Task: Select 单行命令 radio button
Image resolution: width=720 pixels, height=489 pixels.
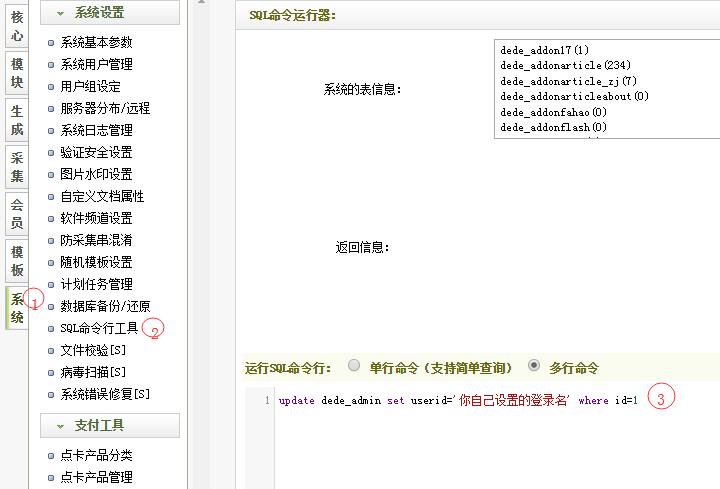Action: (354, 367)
